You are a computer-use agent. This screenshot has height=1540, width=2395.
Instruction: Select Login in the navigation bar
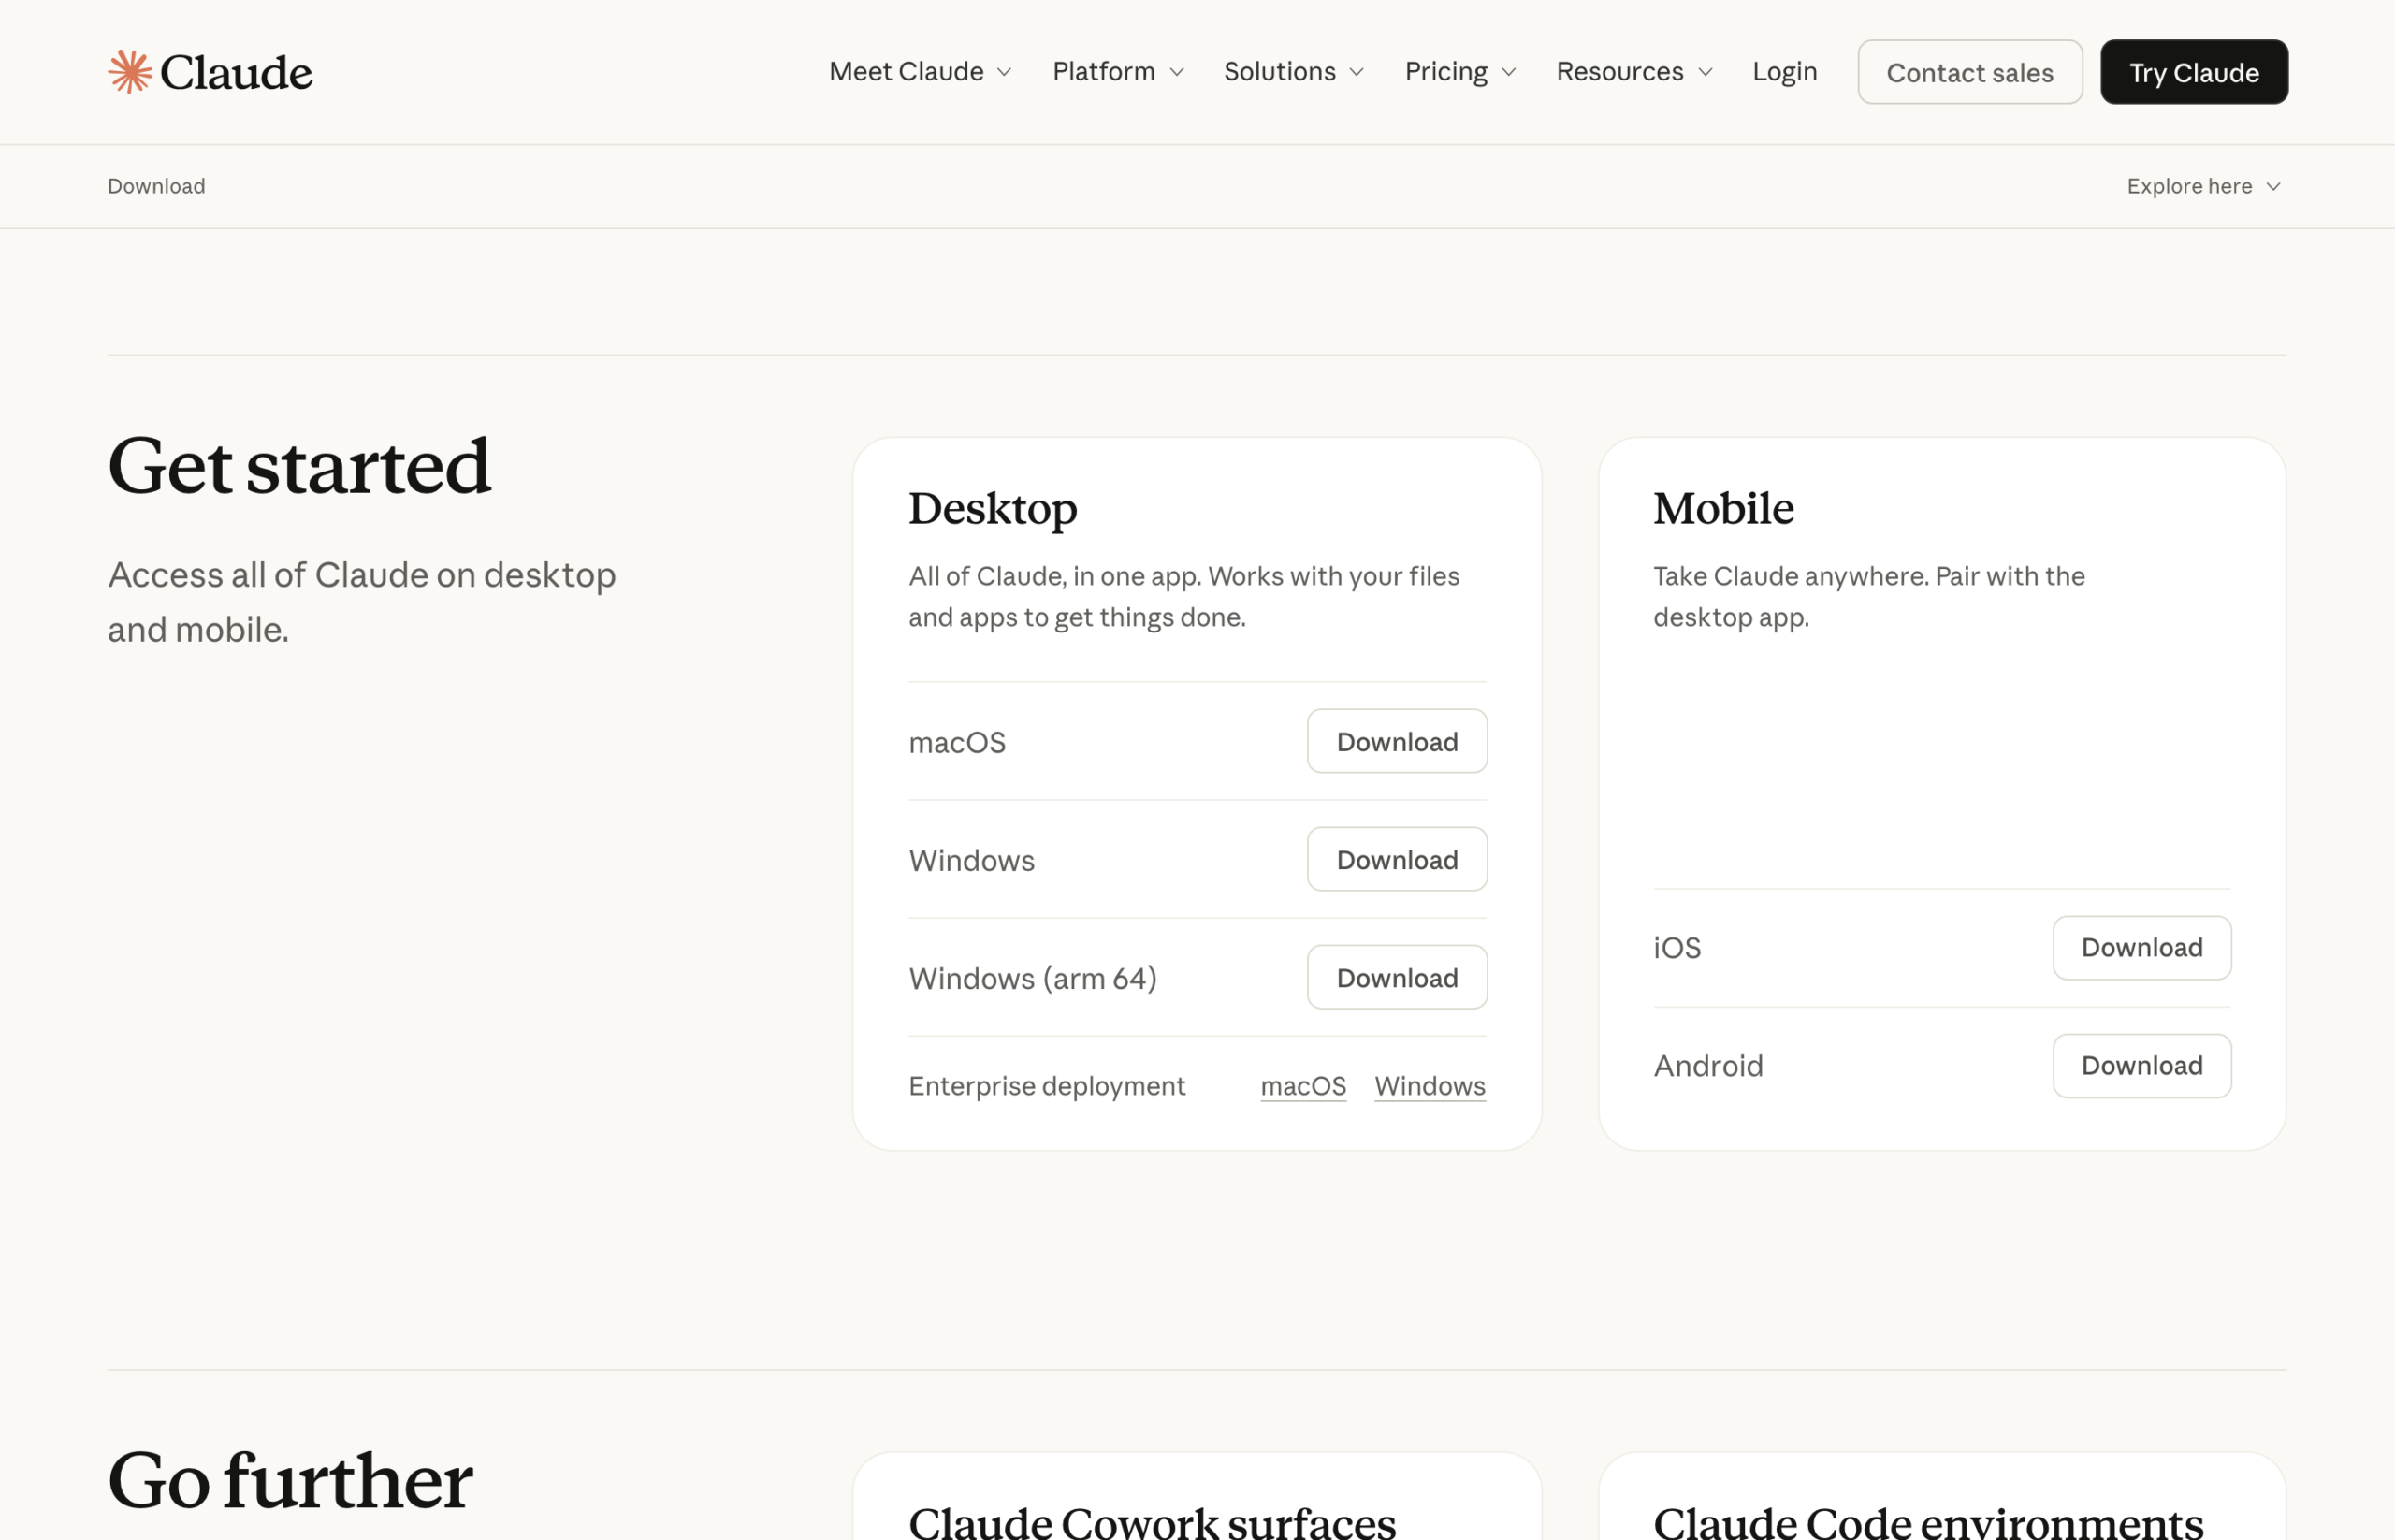point(1784,71)
